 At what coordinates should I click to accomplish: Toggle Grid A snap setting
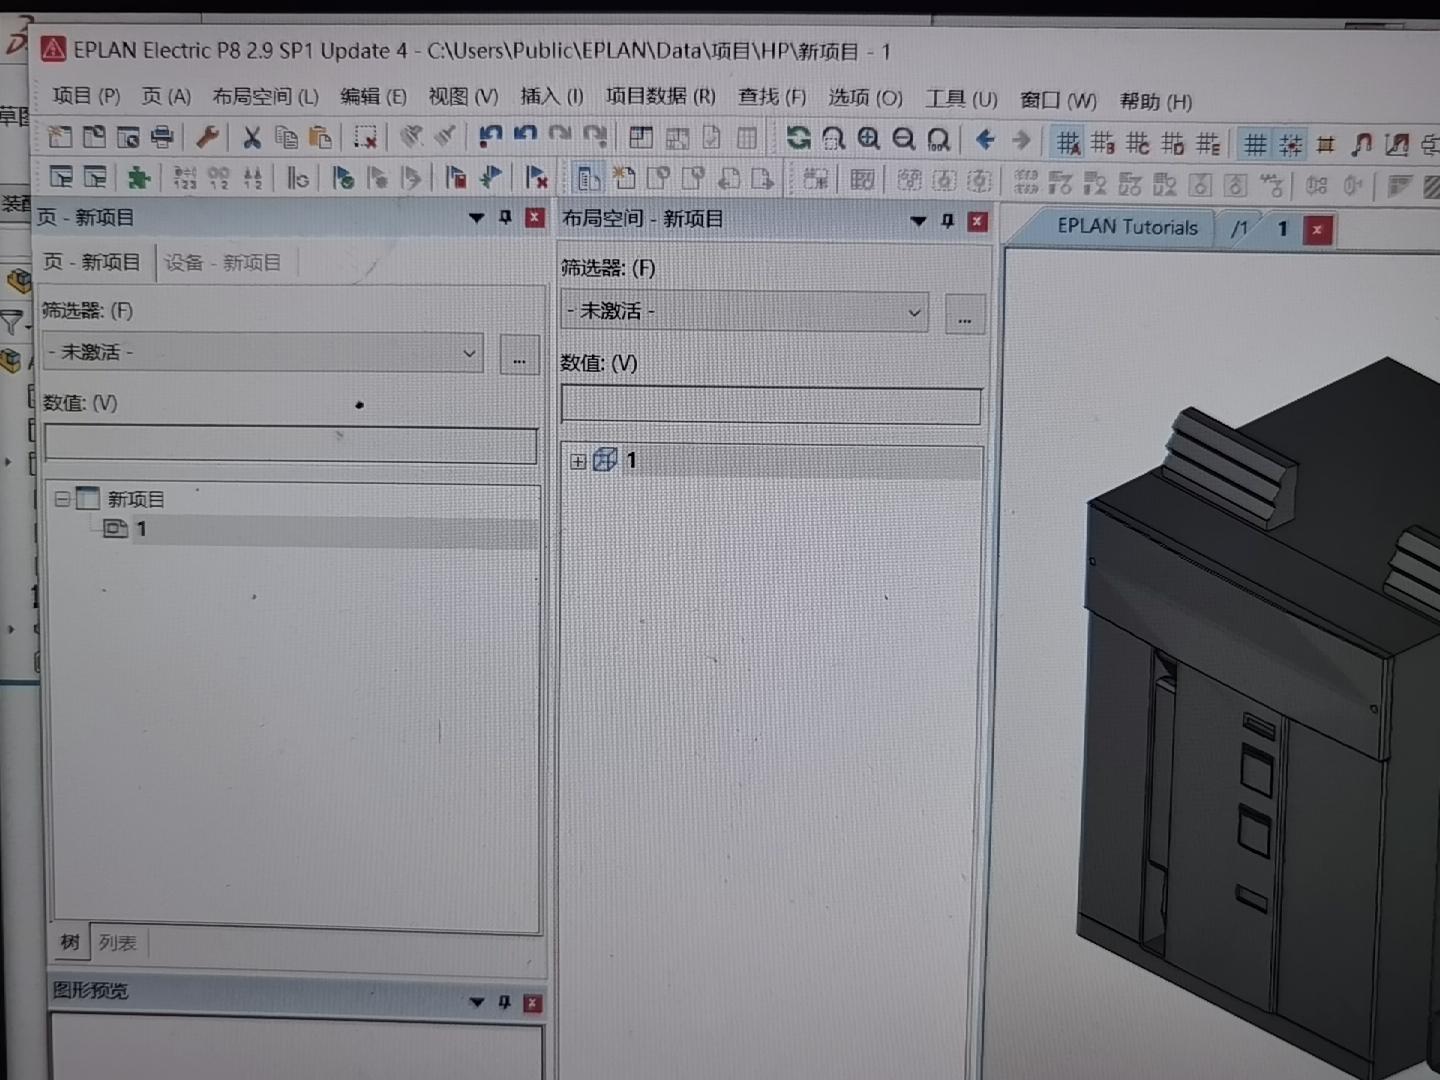[1068, 144]
